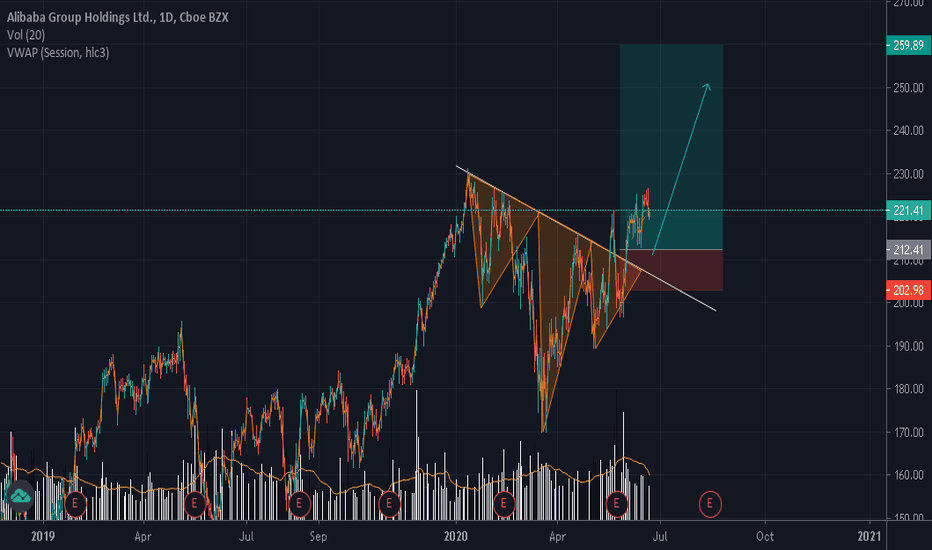Click the 250.00 price axis label
This screenshot has width=932, height=550.
908,88
